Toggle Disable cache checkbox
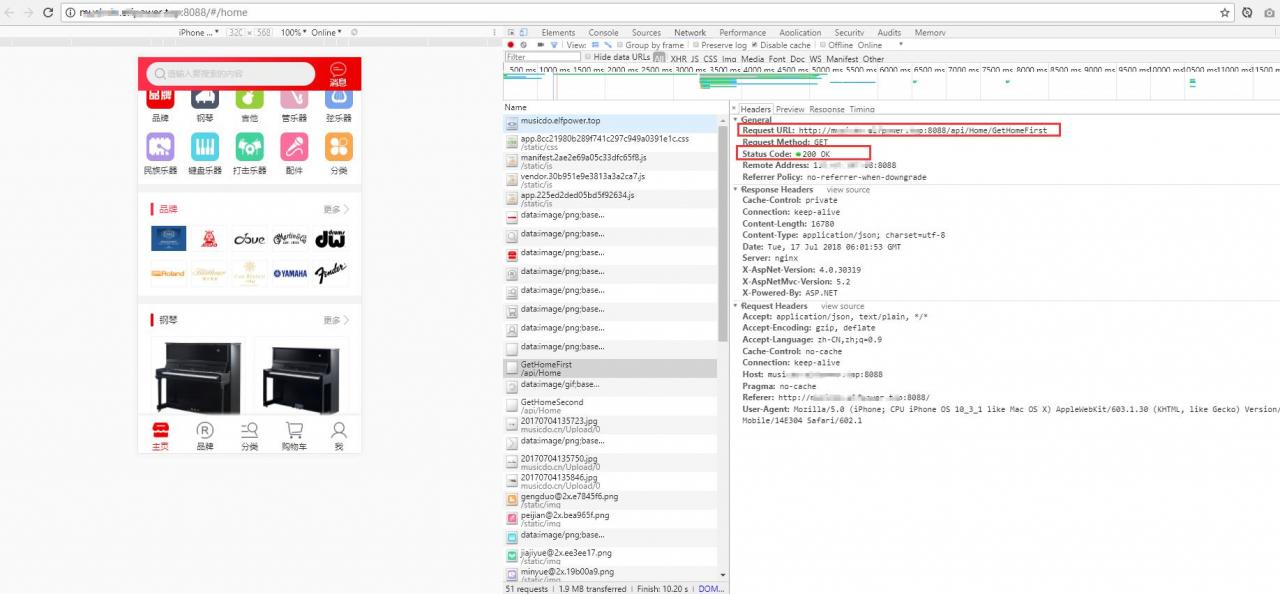1280x594 pixels. pos(755,45)
